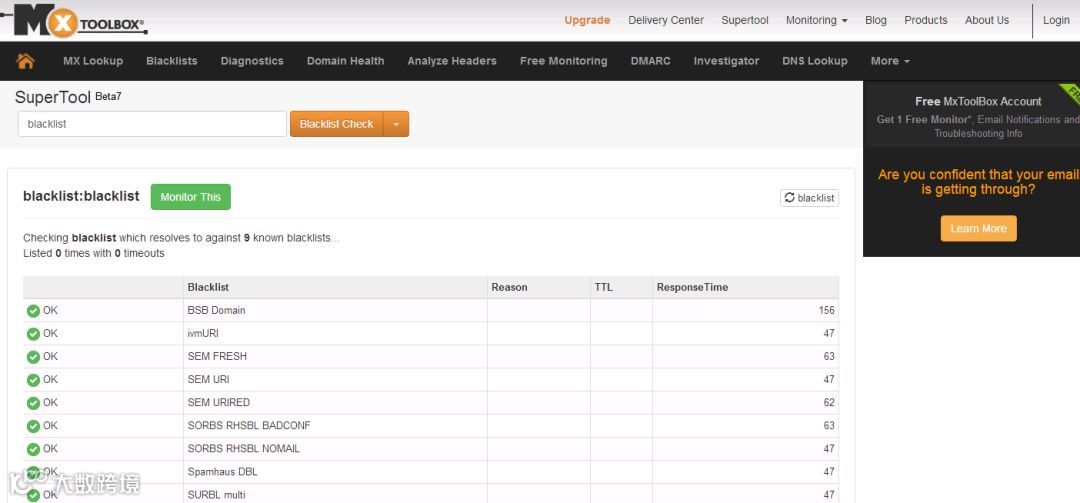
Task: Click the Login link
Action: point(1056,20)
